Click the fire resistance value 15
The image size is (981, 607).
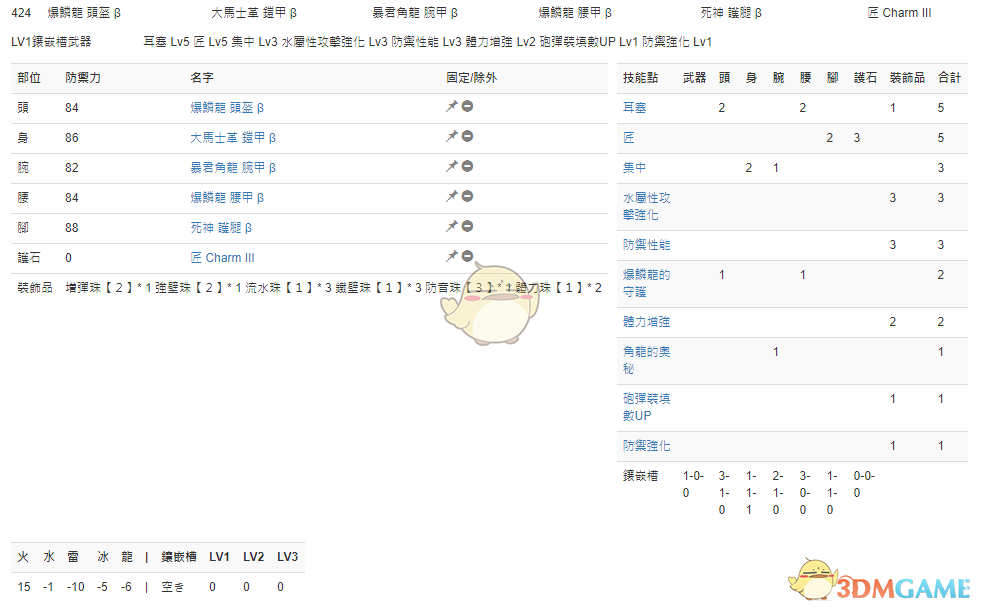(24, 587)
